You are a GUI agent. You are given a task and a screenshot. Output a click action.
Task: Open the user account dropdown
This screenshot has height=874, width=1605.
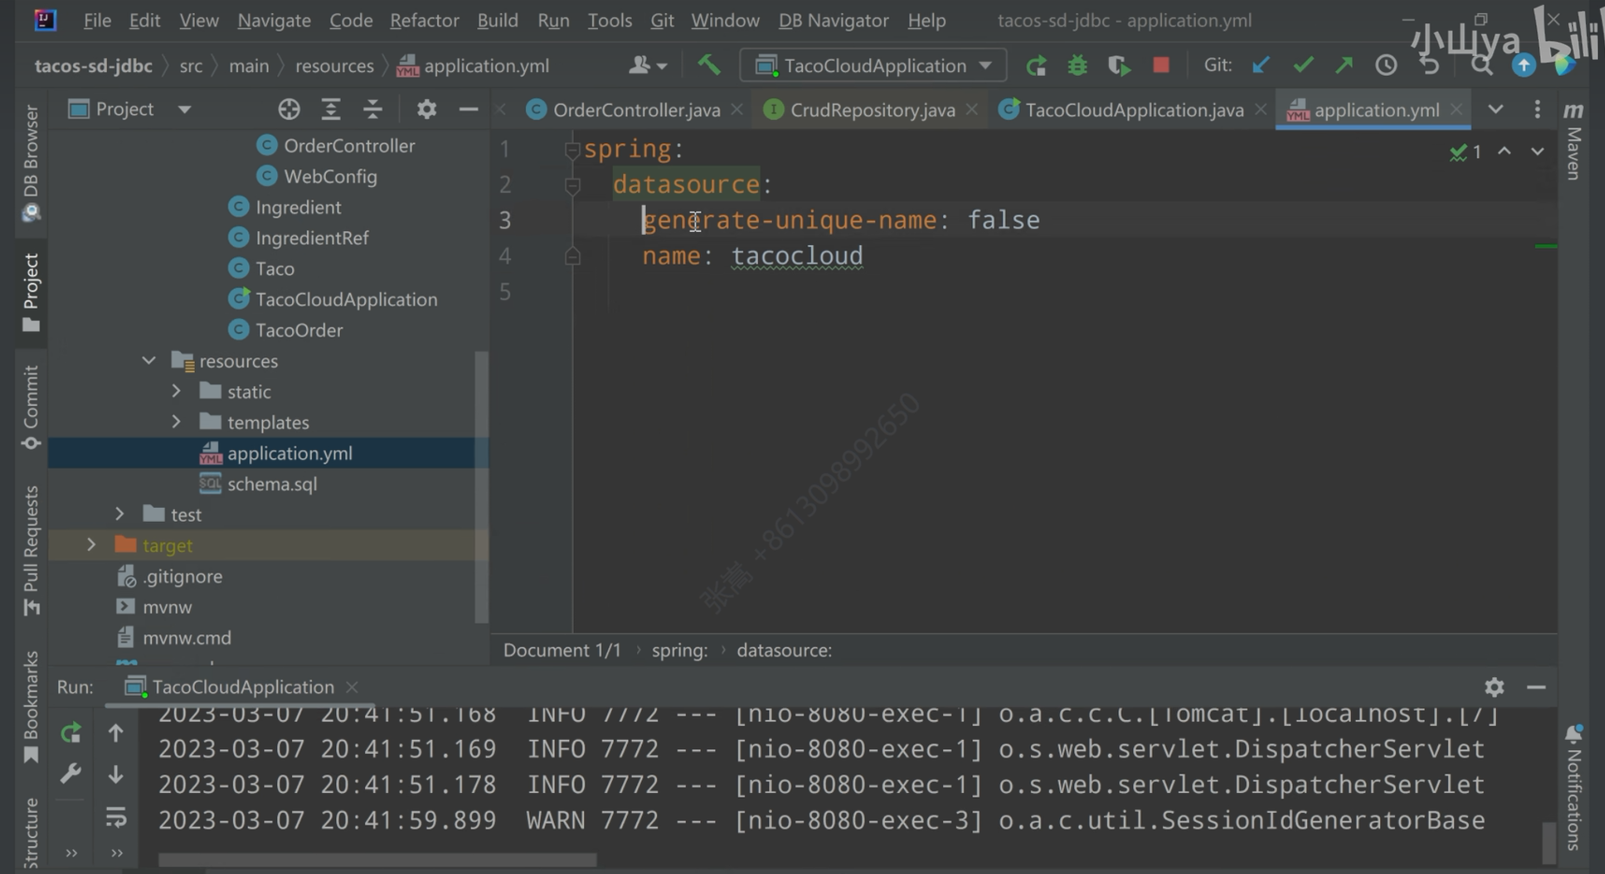(648, 66)
